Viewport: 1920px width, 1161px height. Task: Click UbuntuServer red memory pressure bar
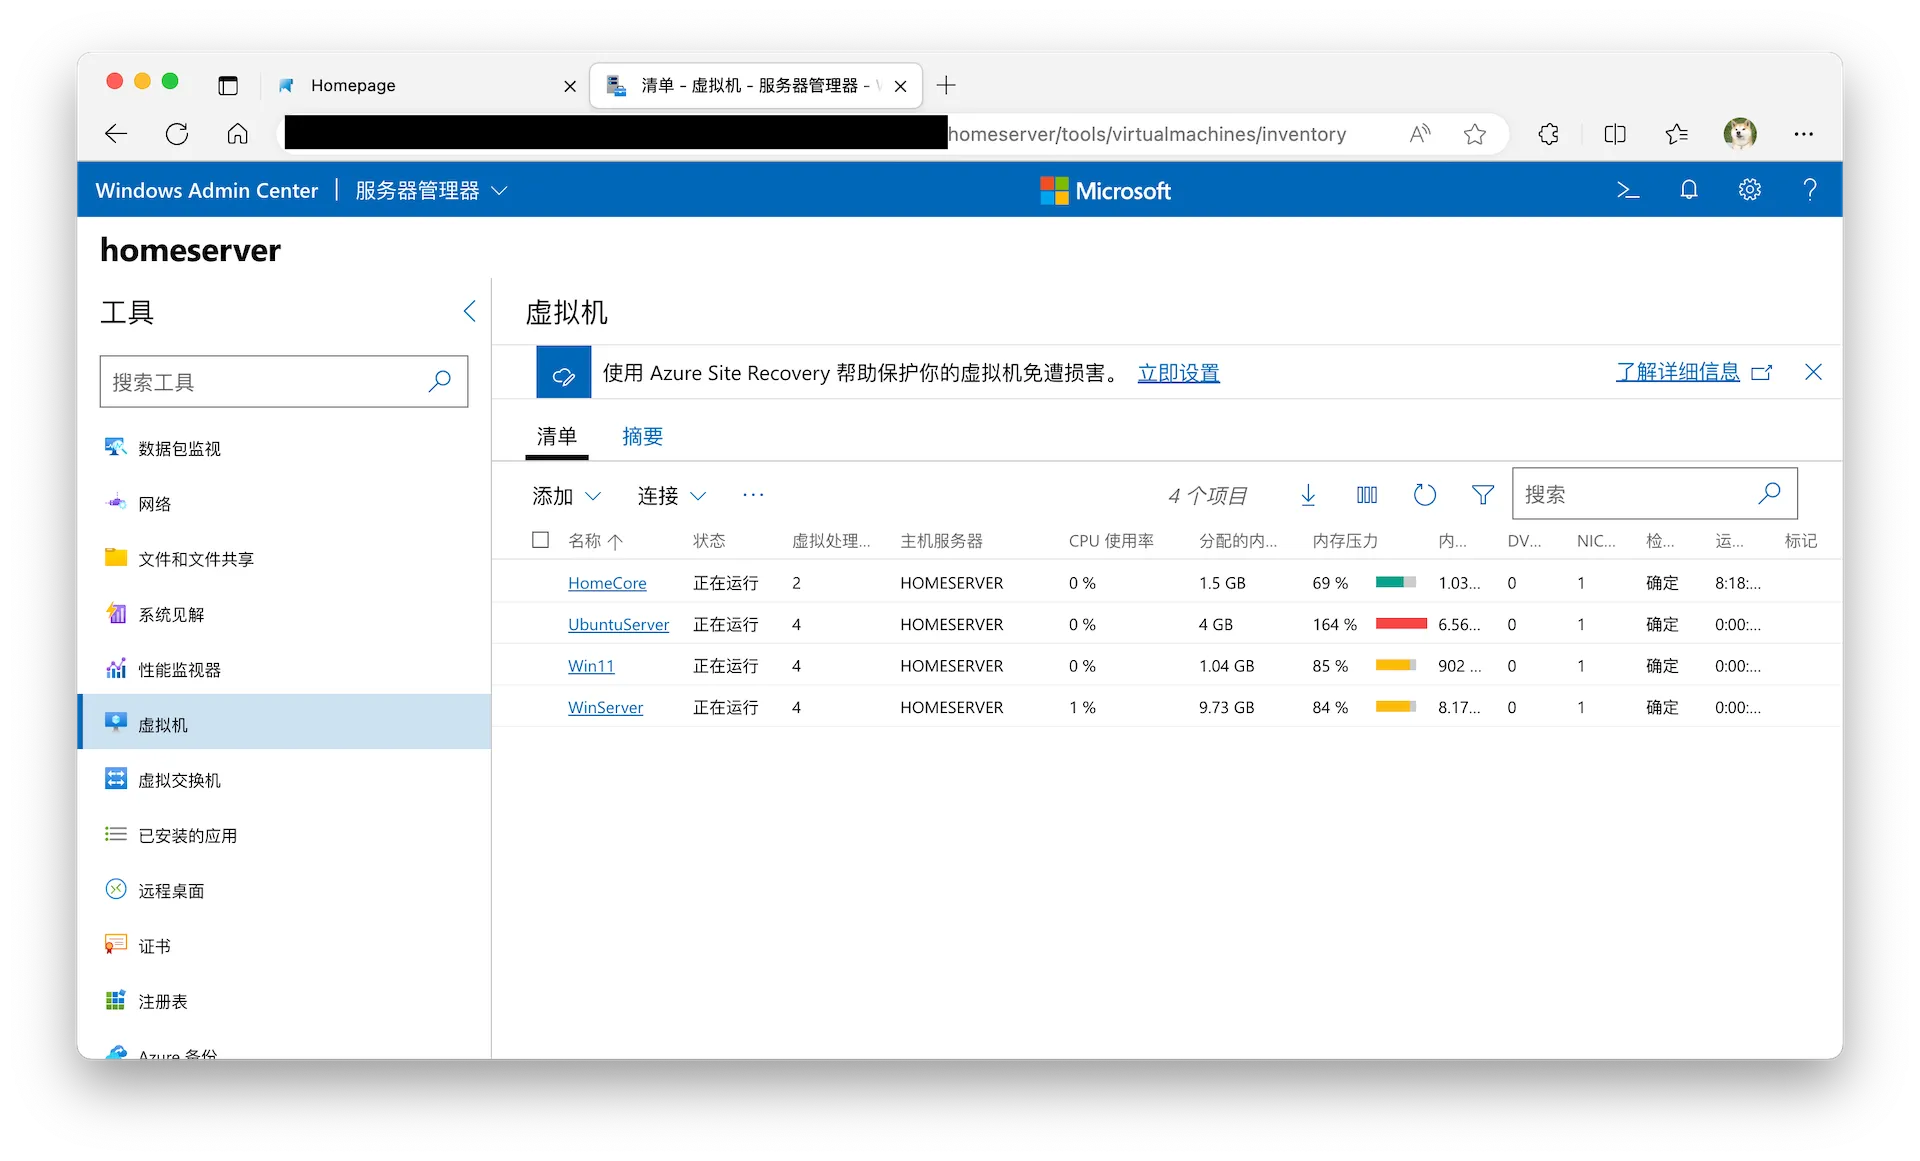click(1400, 624)
